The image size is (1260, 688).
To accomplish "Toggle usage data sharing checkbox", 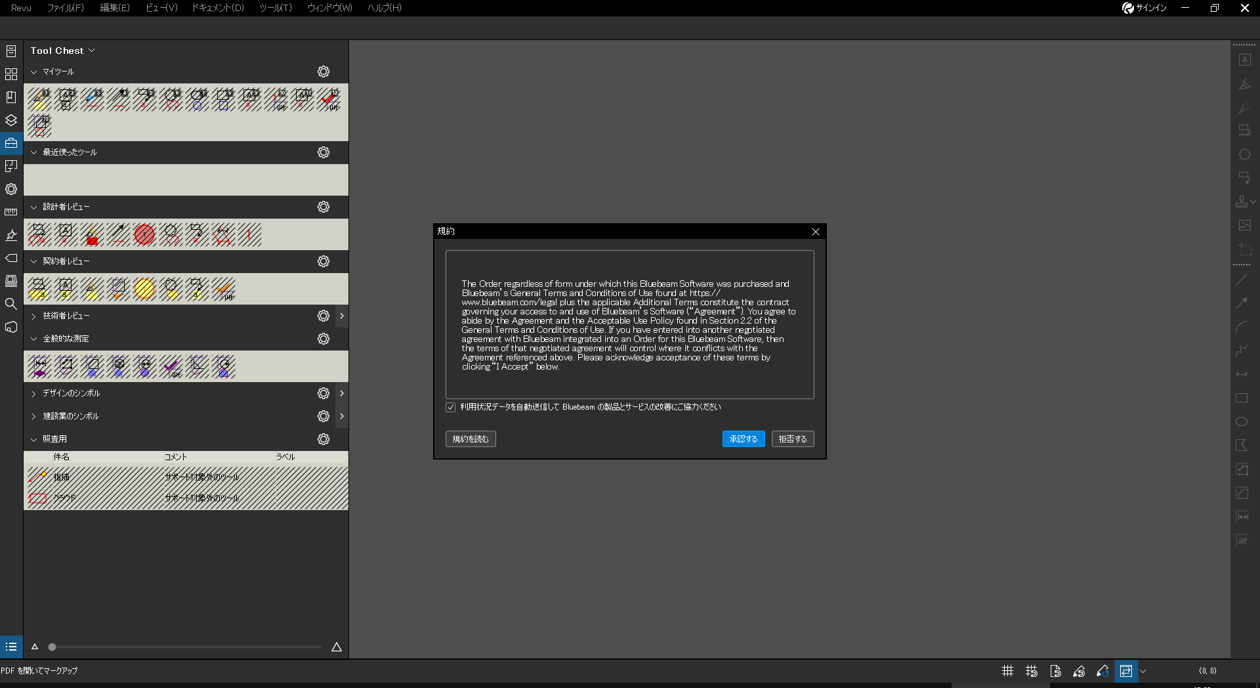I will pyautogui.click(x=450, y=408).
